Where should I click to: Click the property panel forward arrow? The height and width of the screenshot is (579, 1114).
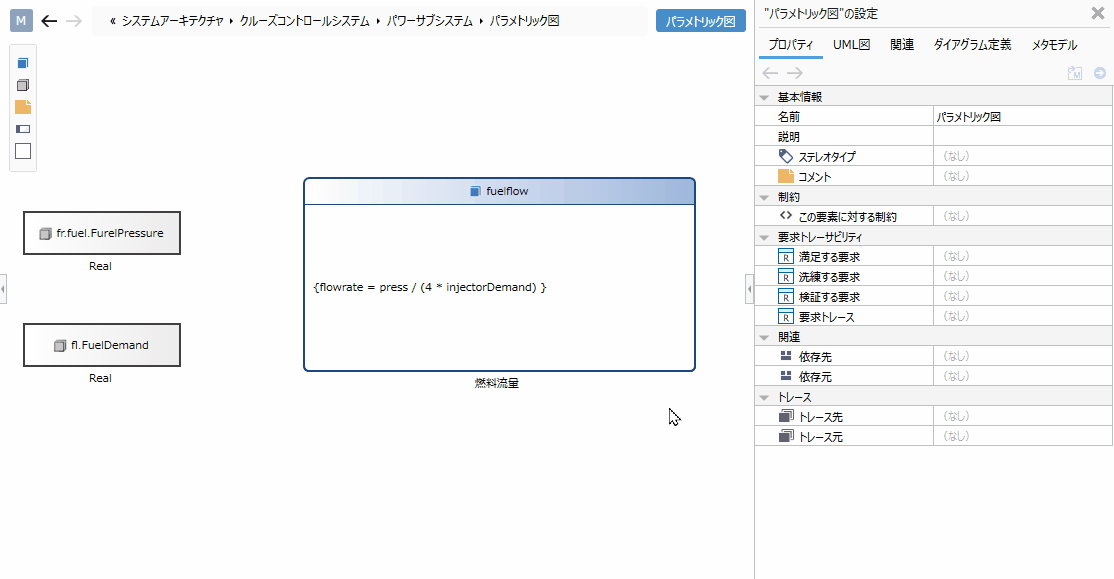tap(794, 73)
